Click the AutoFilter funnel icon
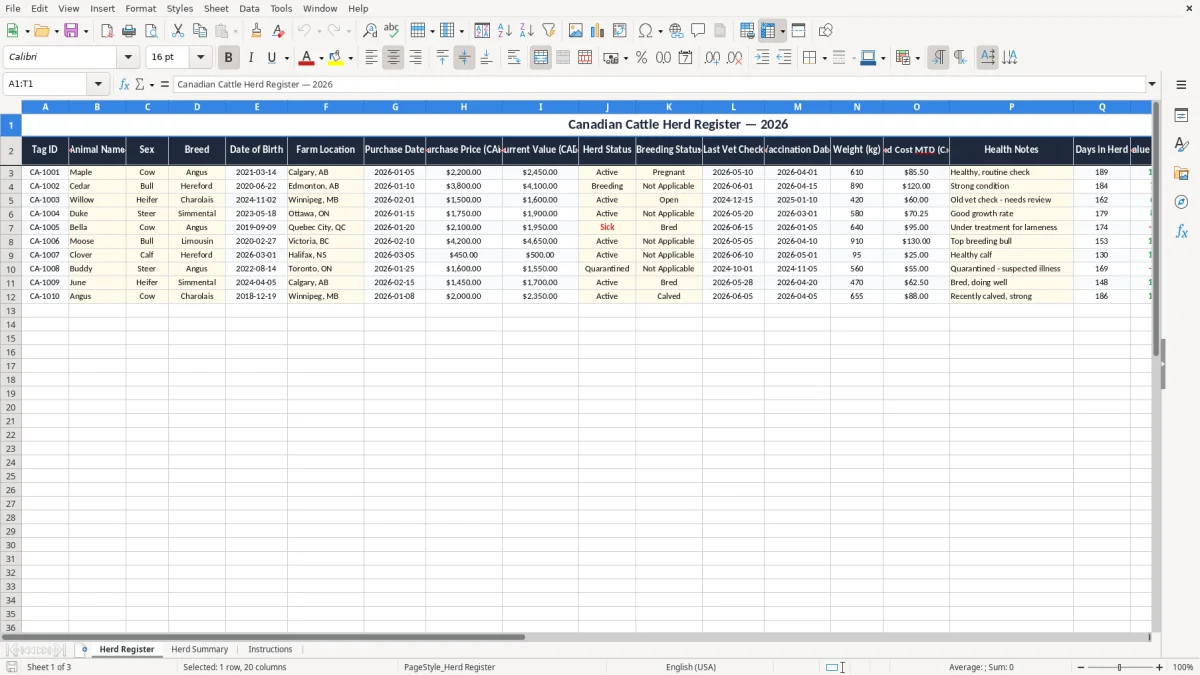Image resolution: width=1200 pixels, height=675 pixels. [548, 31]
